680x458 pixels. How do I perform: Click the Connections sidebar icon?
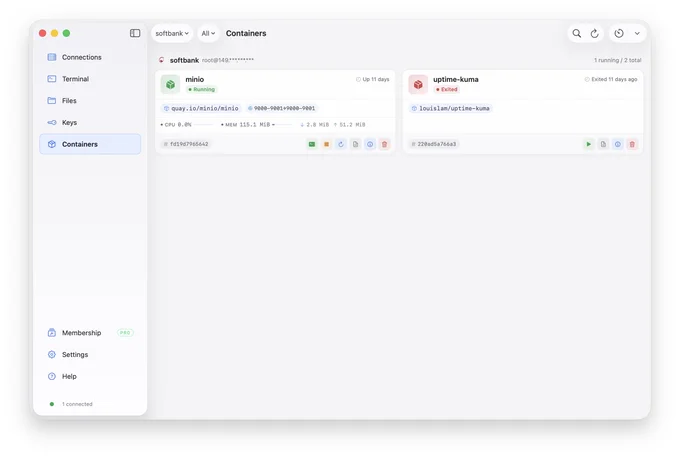tap(52, 57)
